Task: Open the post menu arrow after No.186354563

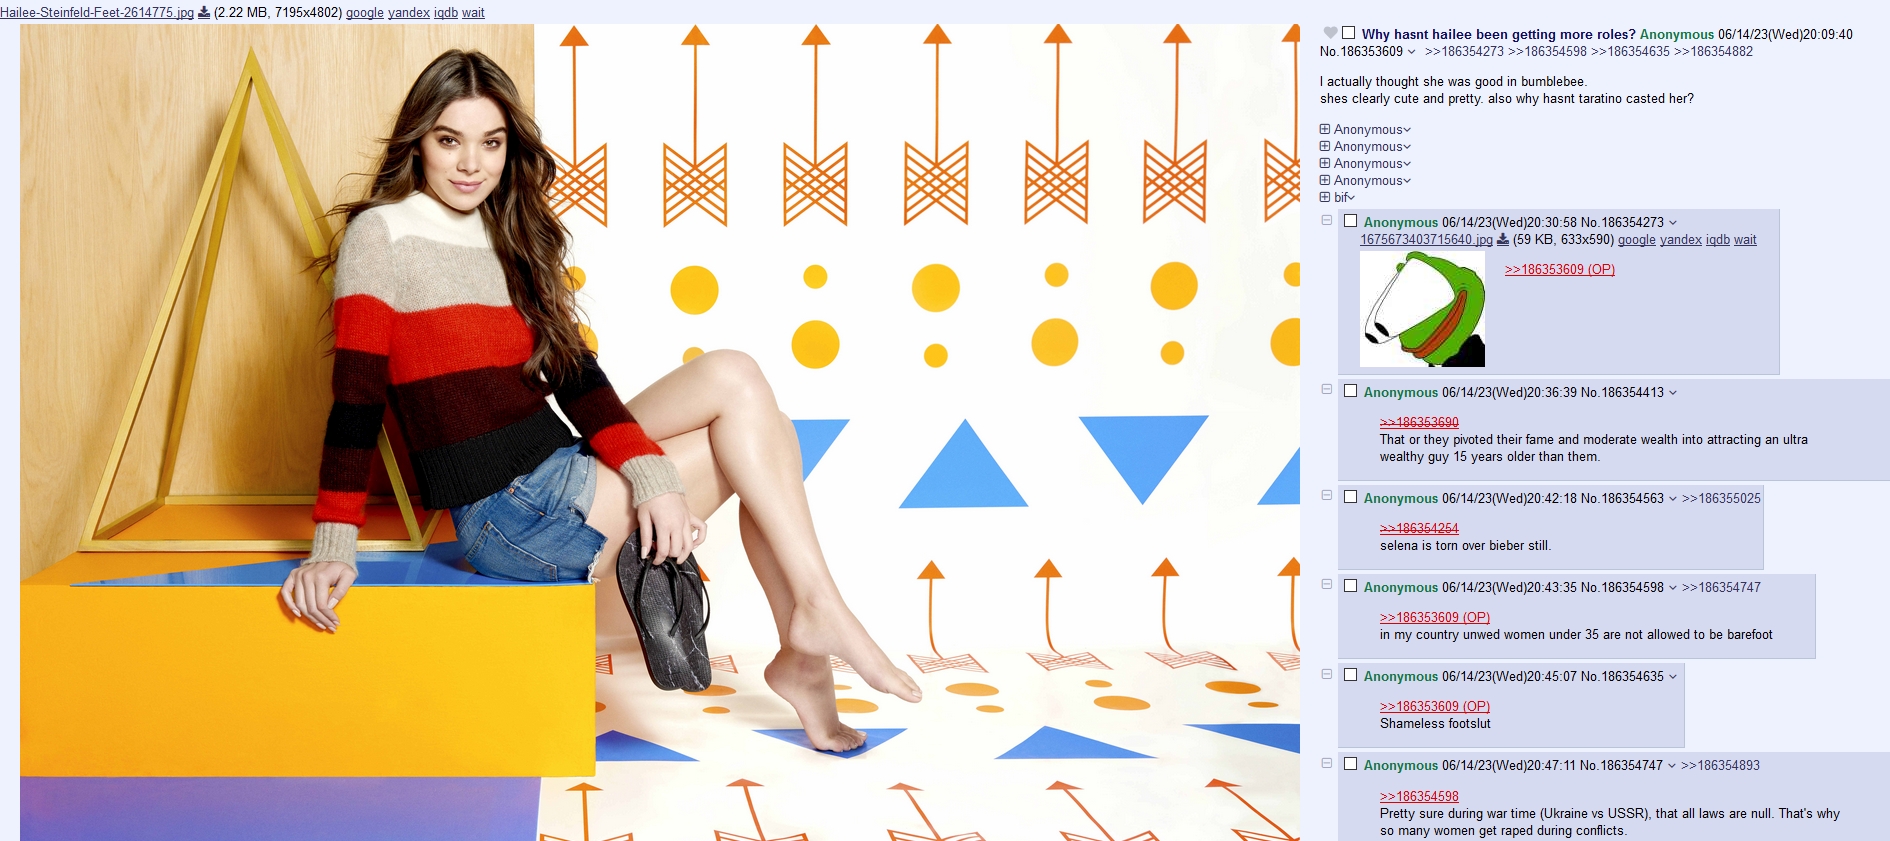Action: (1673, 499)
